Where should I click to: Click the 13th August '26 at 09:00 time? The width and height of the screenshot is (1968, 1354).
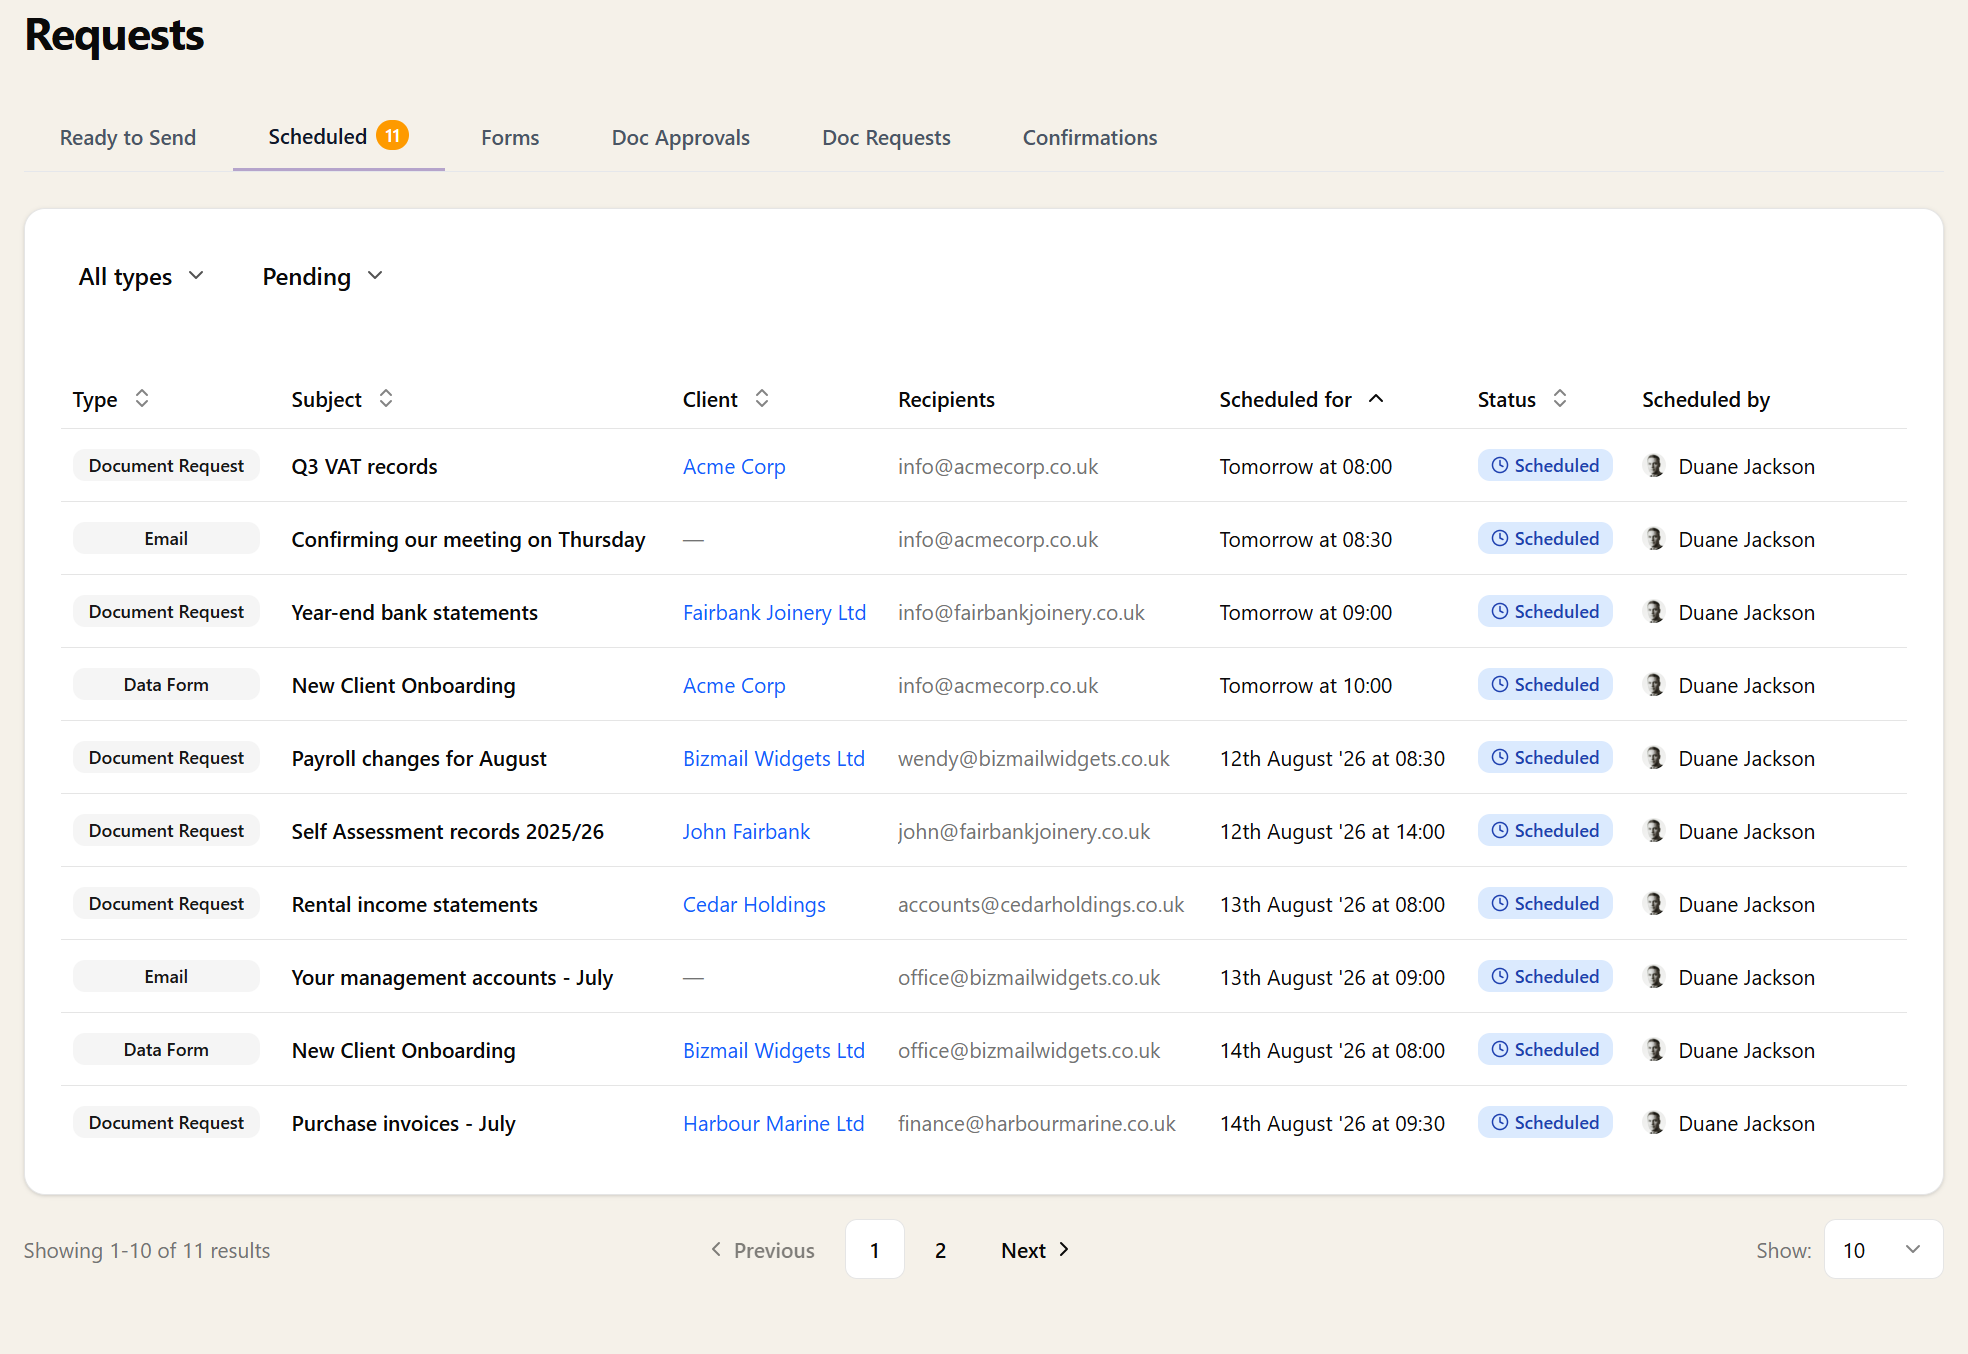tap(1332, 978)
